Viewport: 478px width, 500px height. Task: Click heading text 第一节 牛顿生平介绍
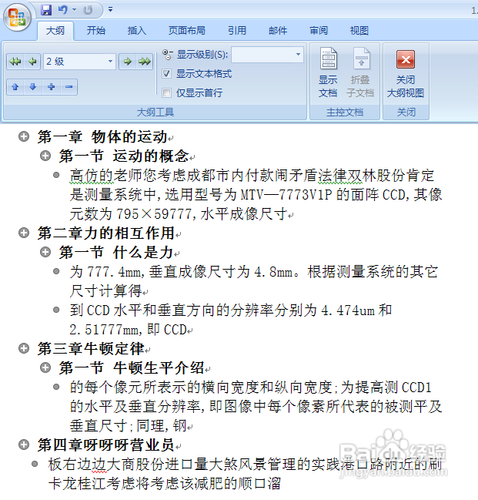pos(132,368)
